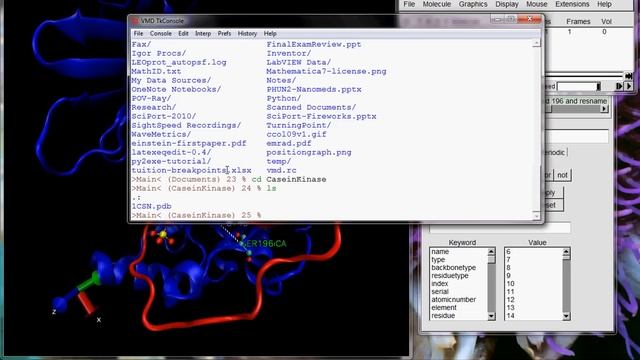Open the Mouse menu in VMD Main

(x=537, y=4)
